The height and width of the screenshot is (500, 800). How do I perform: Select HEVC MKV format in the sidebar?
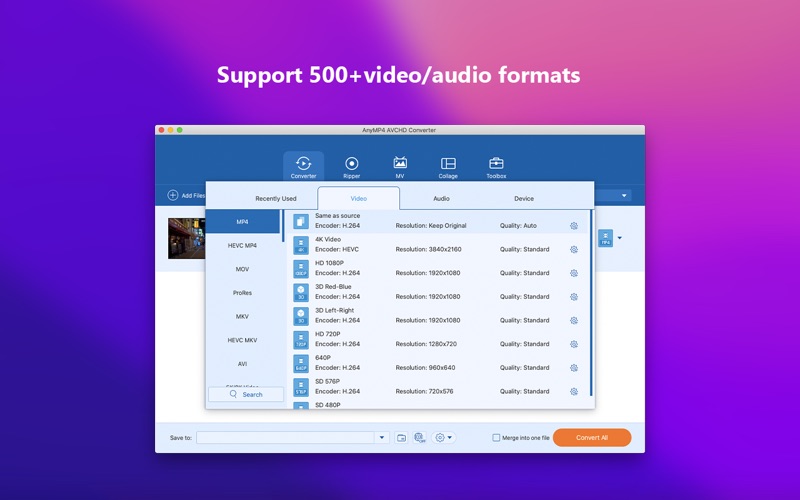tap(242, 340)
